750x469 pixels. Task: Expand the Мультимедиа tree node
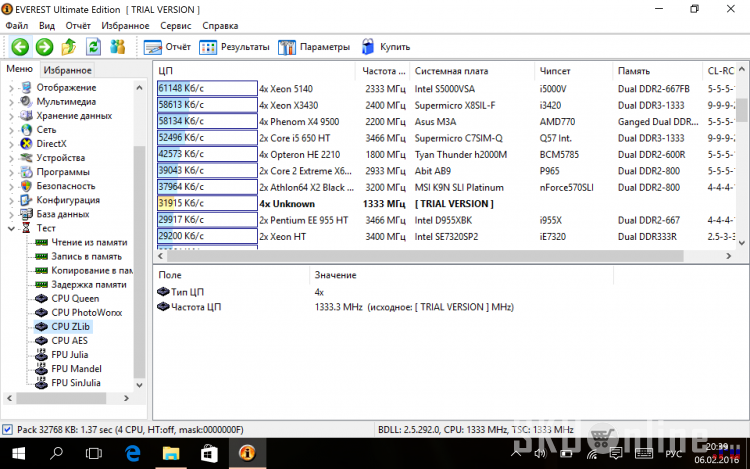click(x=11, y=102)
